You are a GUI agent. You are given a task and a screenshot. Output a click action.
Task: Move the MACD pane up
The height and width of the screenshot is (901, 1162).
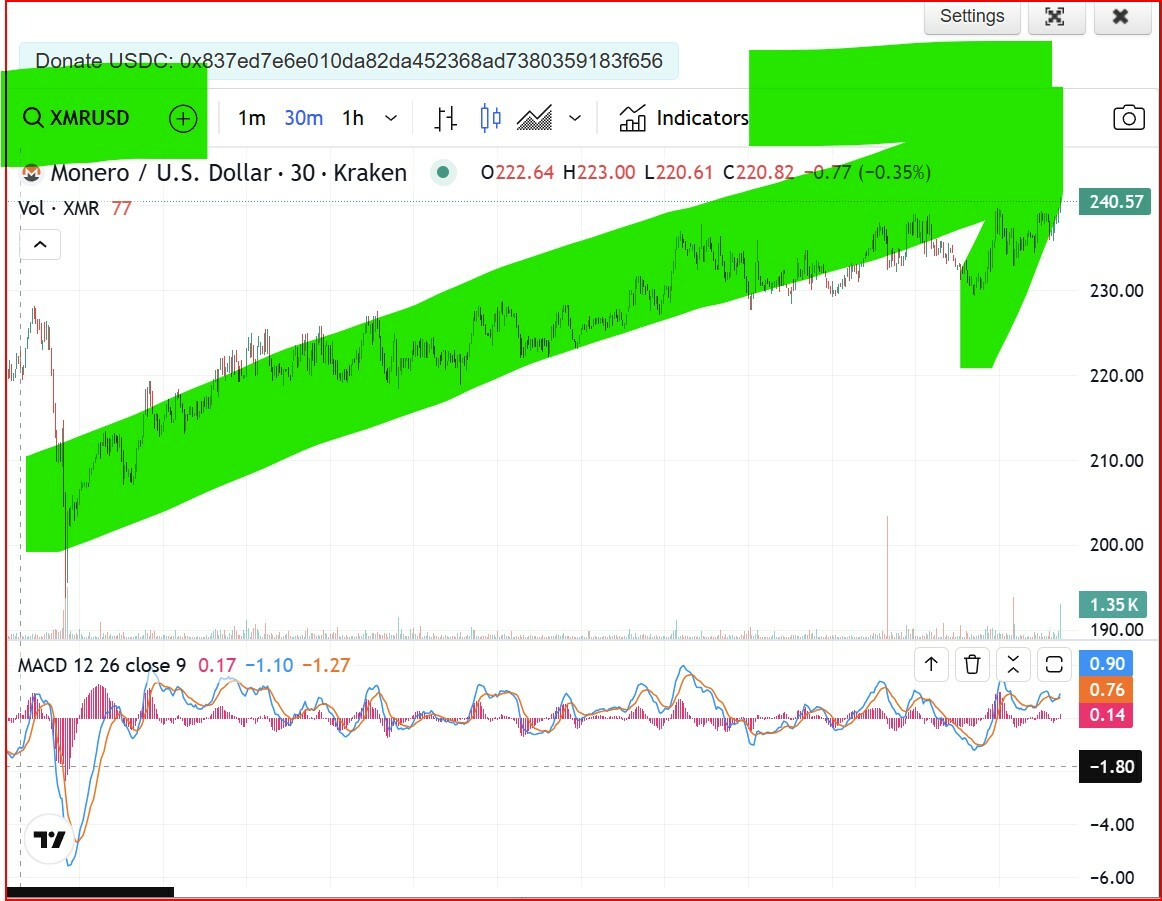point(931,664)
